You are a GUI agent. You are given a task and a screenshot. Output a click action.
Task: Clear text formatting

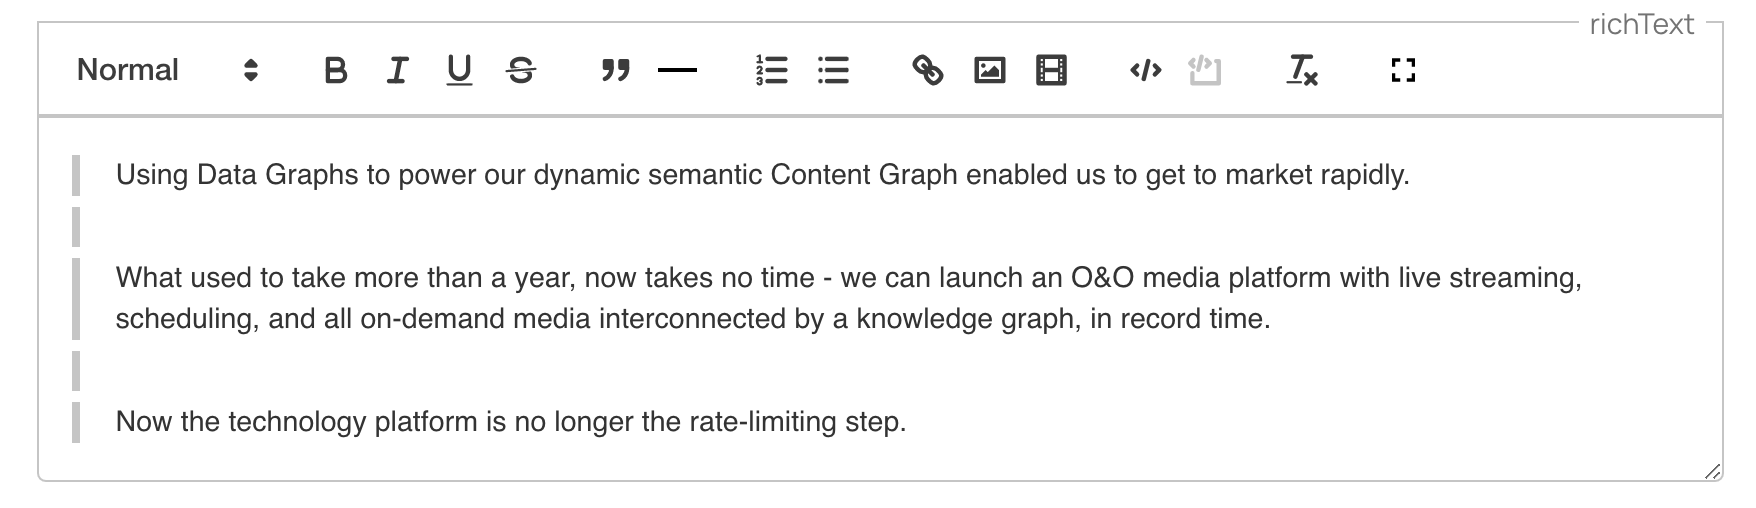point(1301,70)
